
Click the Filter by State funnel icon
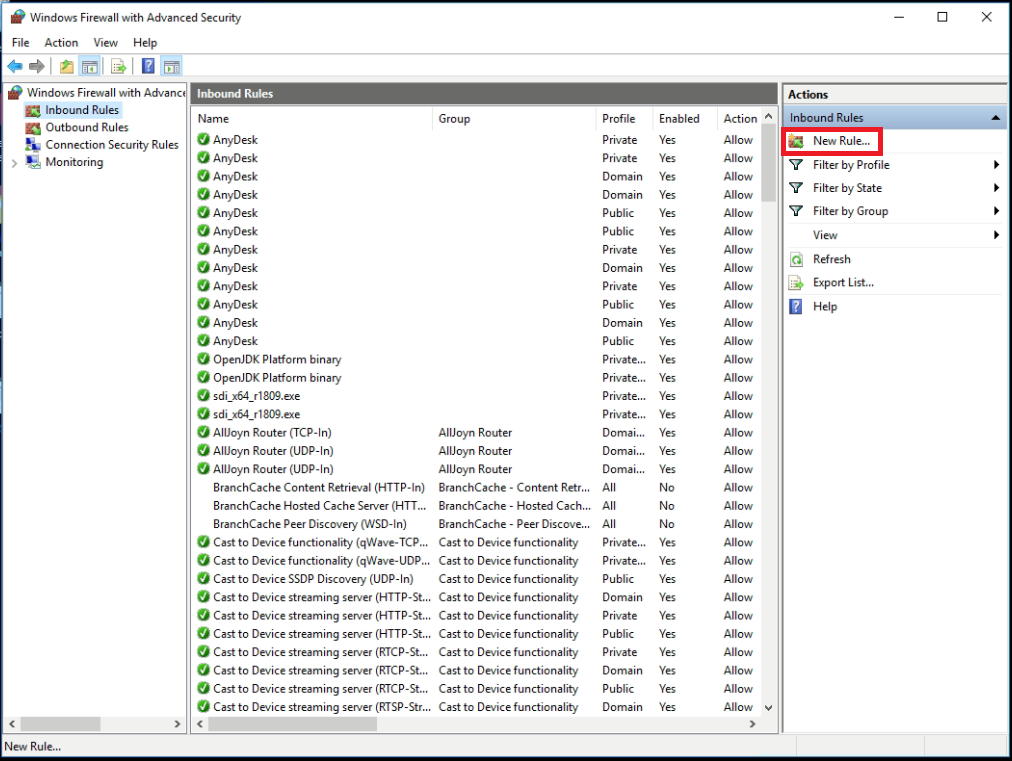(x=796, y=188)
